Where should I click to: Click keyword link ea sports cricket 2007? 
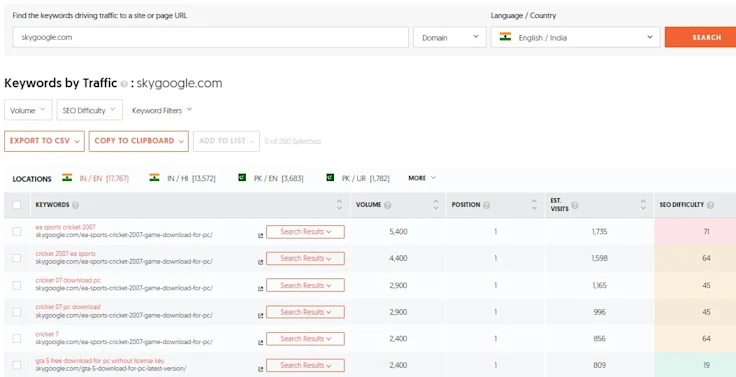[66, 227]
